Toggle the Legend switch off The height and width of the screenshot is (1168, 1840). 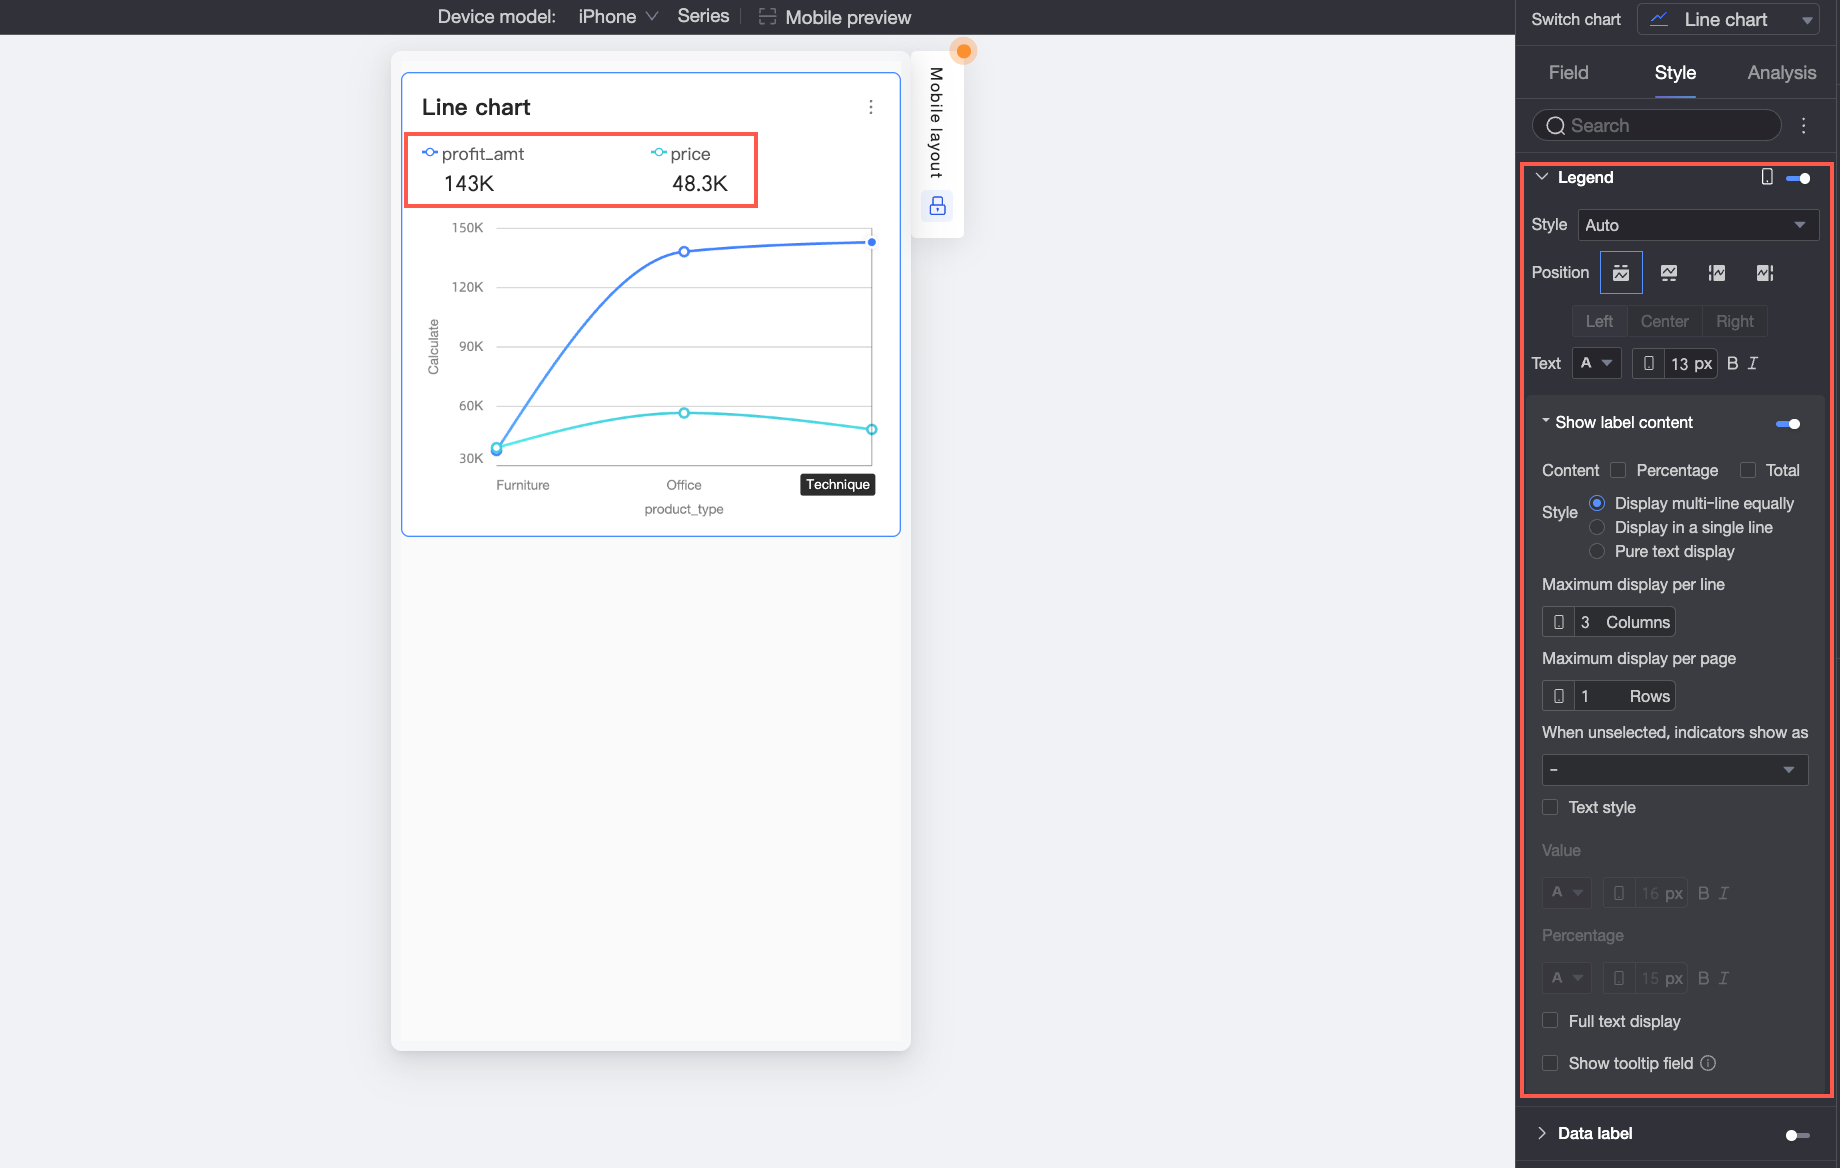coord(1798,178)
